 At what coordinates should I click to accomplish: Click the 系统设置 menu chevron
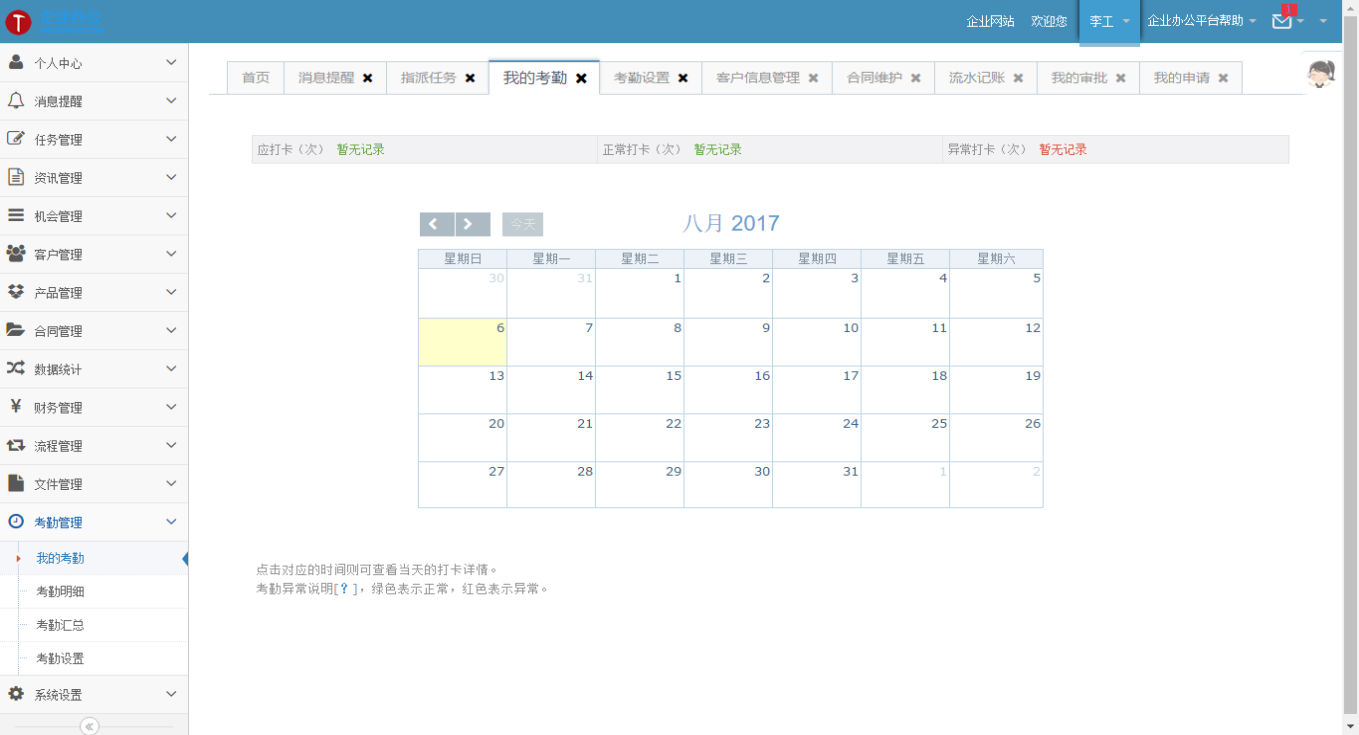[x=171, y=694]
